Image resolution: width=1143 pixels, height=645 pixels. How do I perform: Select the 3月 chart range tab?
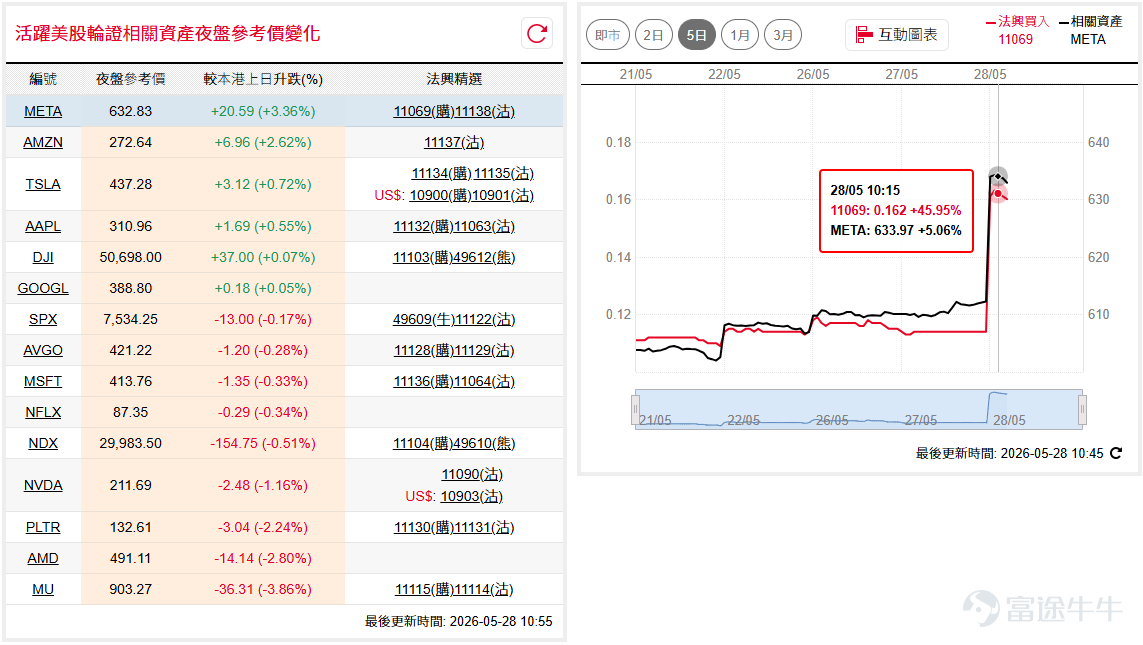pyautogui.click(x=783, y=35)
